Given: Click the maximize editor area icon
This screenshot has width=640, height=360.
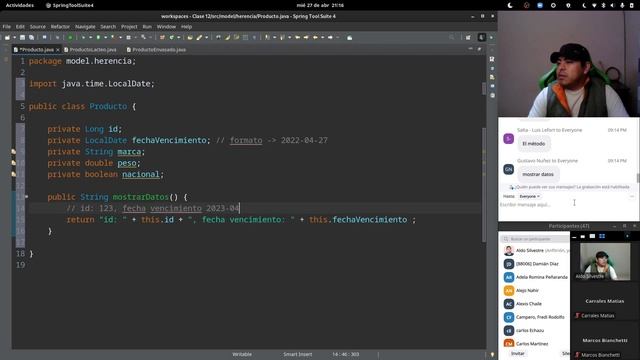Looking at the screenshot, I should point(479,49).
